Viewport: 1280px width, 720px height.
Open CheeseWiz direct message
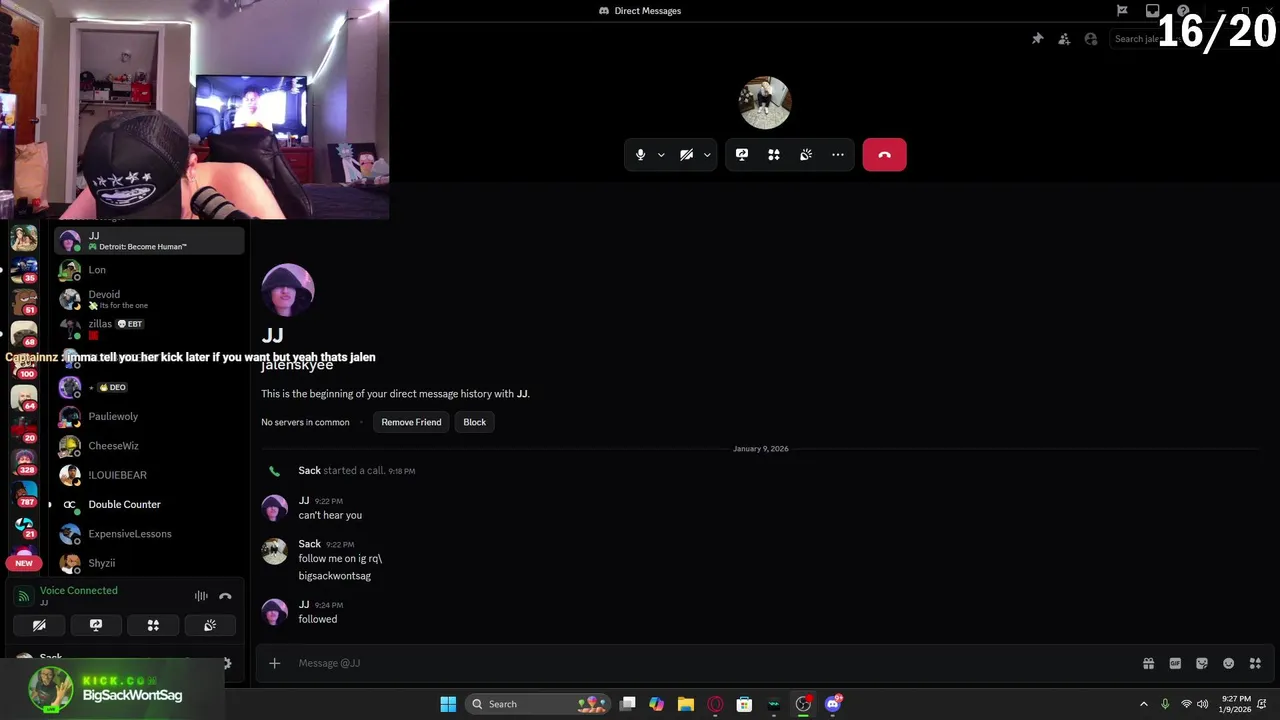click(x=149, y=446)
